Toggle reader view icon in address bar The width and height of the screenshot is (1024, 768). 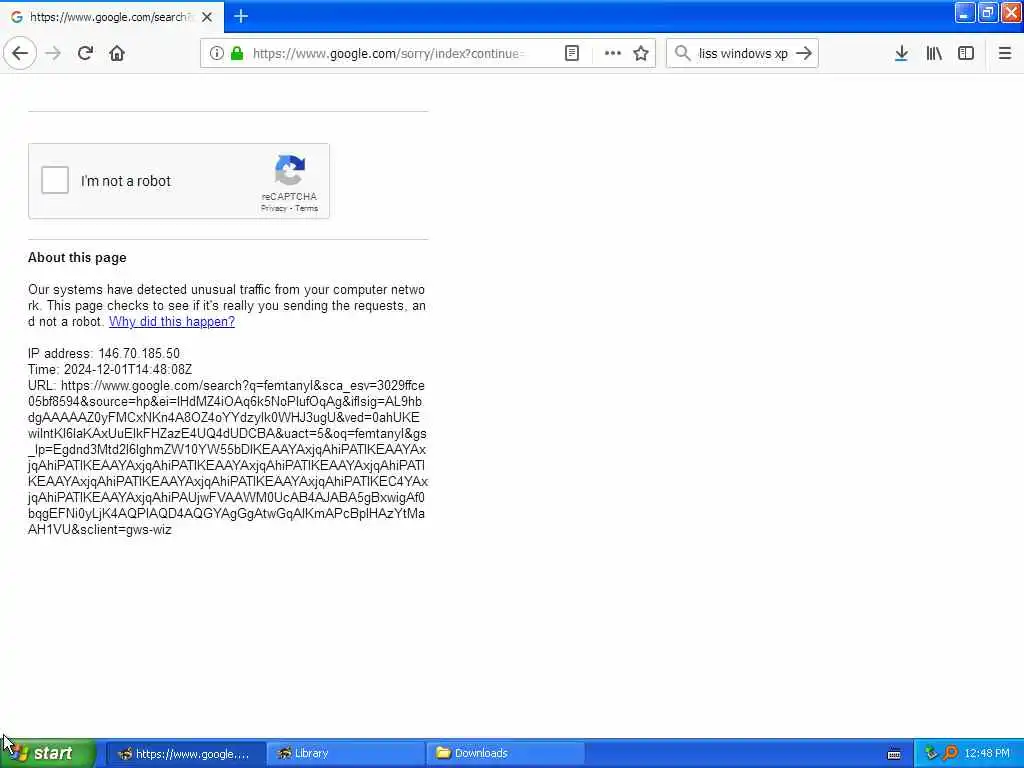pos(571,54)
